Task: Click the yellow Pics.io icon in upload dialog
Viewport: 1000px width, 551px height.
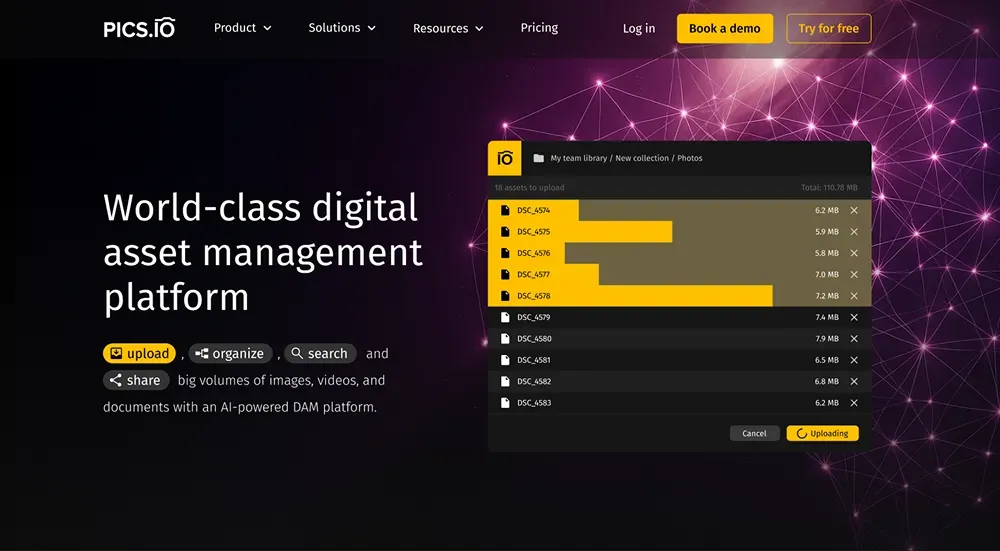Action: point(504,158)
